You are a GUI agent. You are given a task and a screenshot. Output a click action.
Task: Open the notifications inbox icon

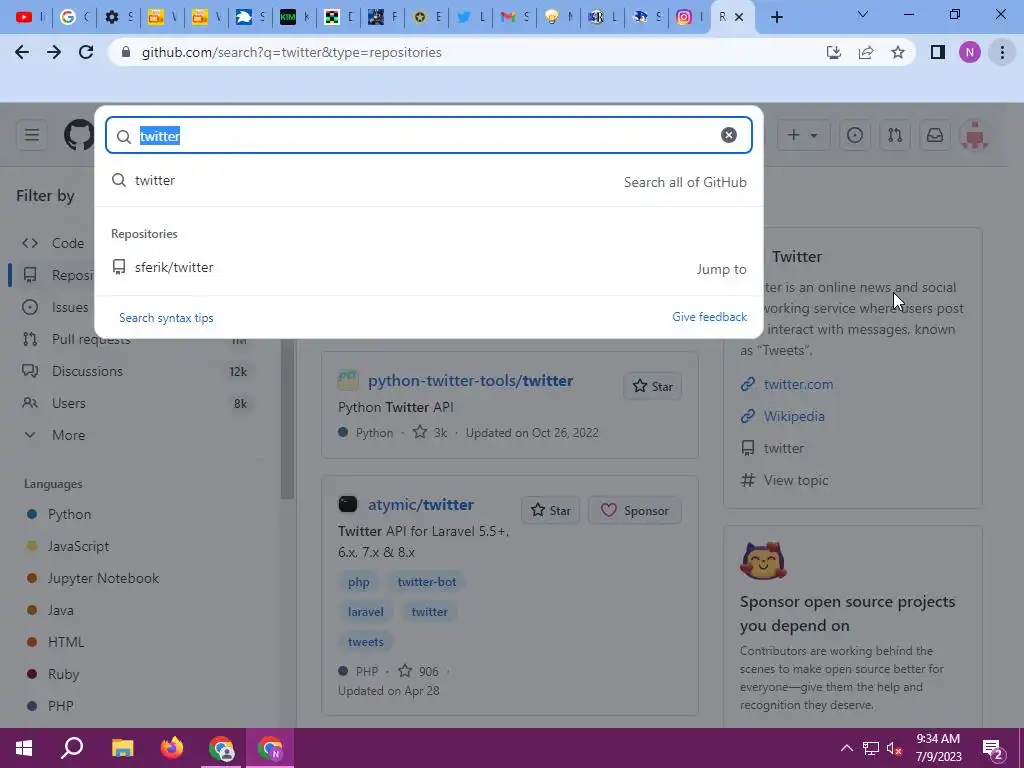click(935, 135)
